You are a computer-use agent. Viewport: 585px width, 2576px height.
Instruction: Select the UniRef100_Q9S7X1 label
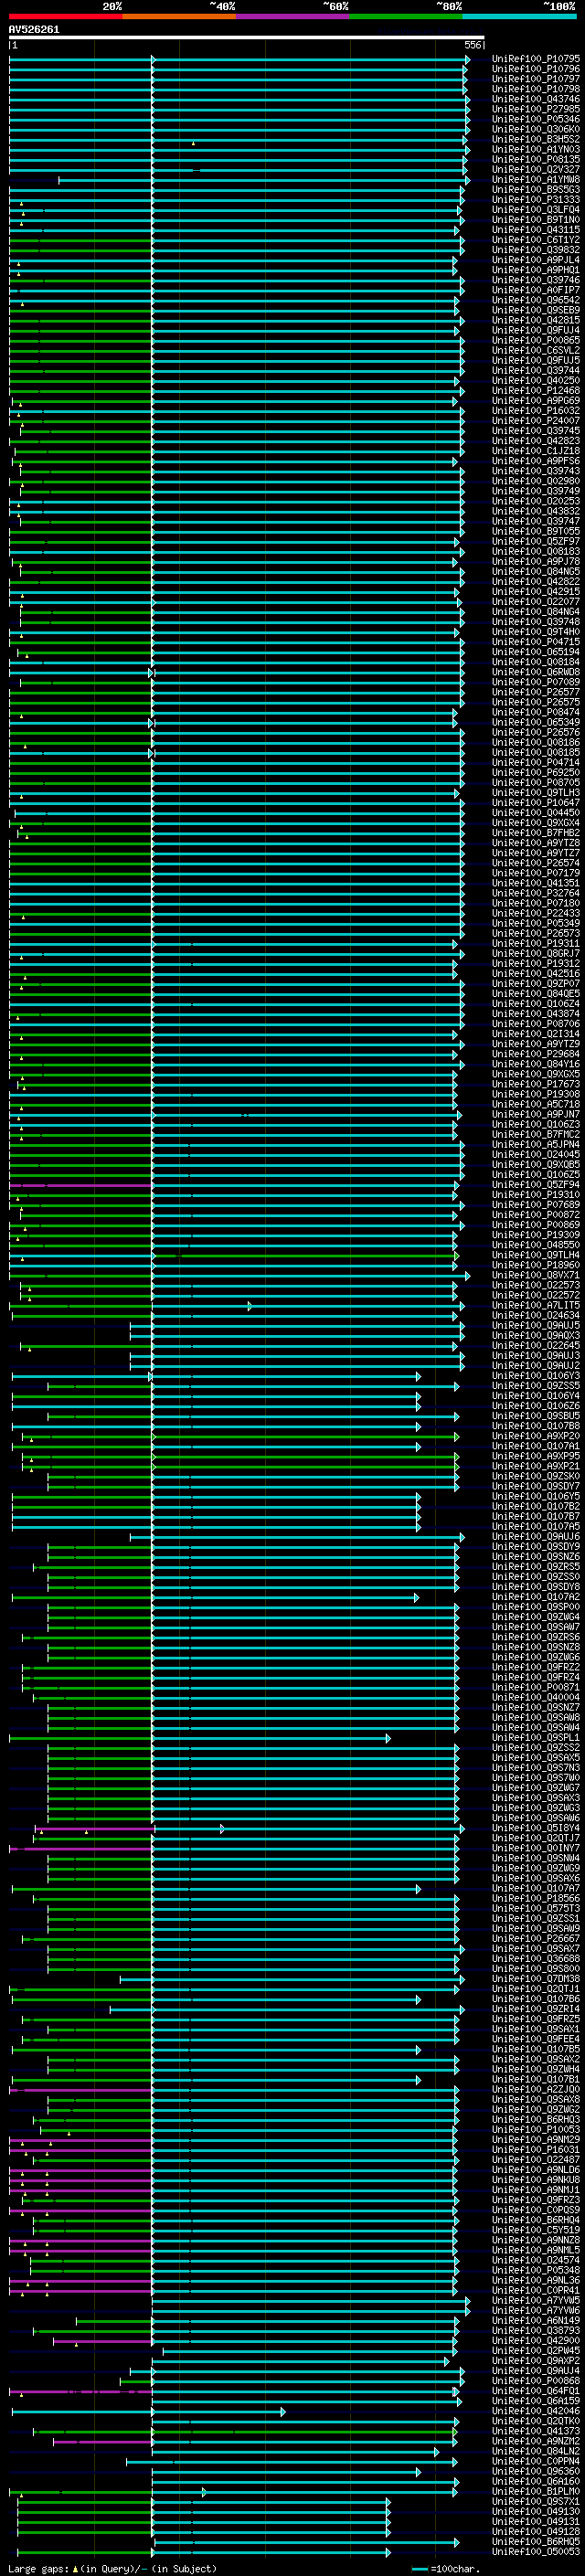(536, 2501)
